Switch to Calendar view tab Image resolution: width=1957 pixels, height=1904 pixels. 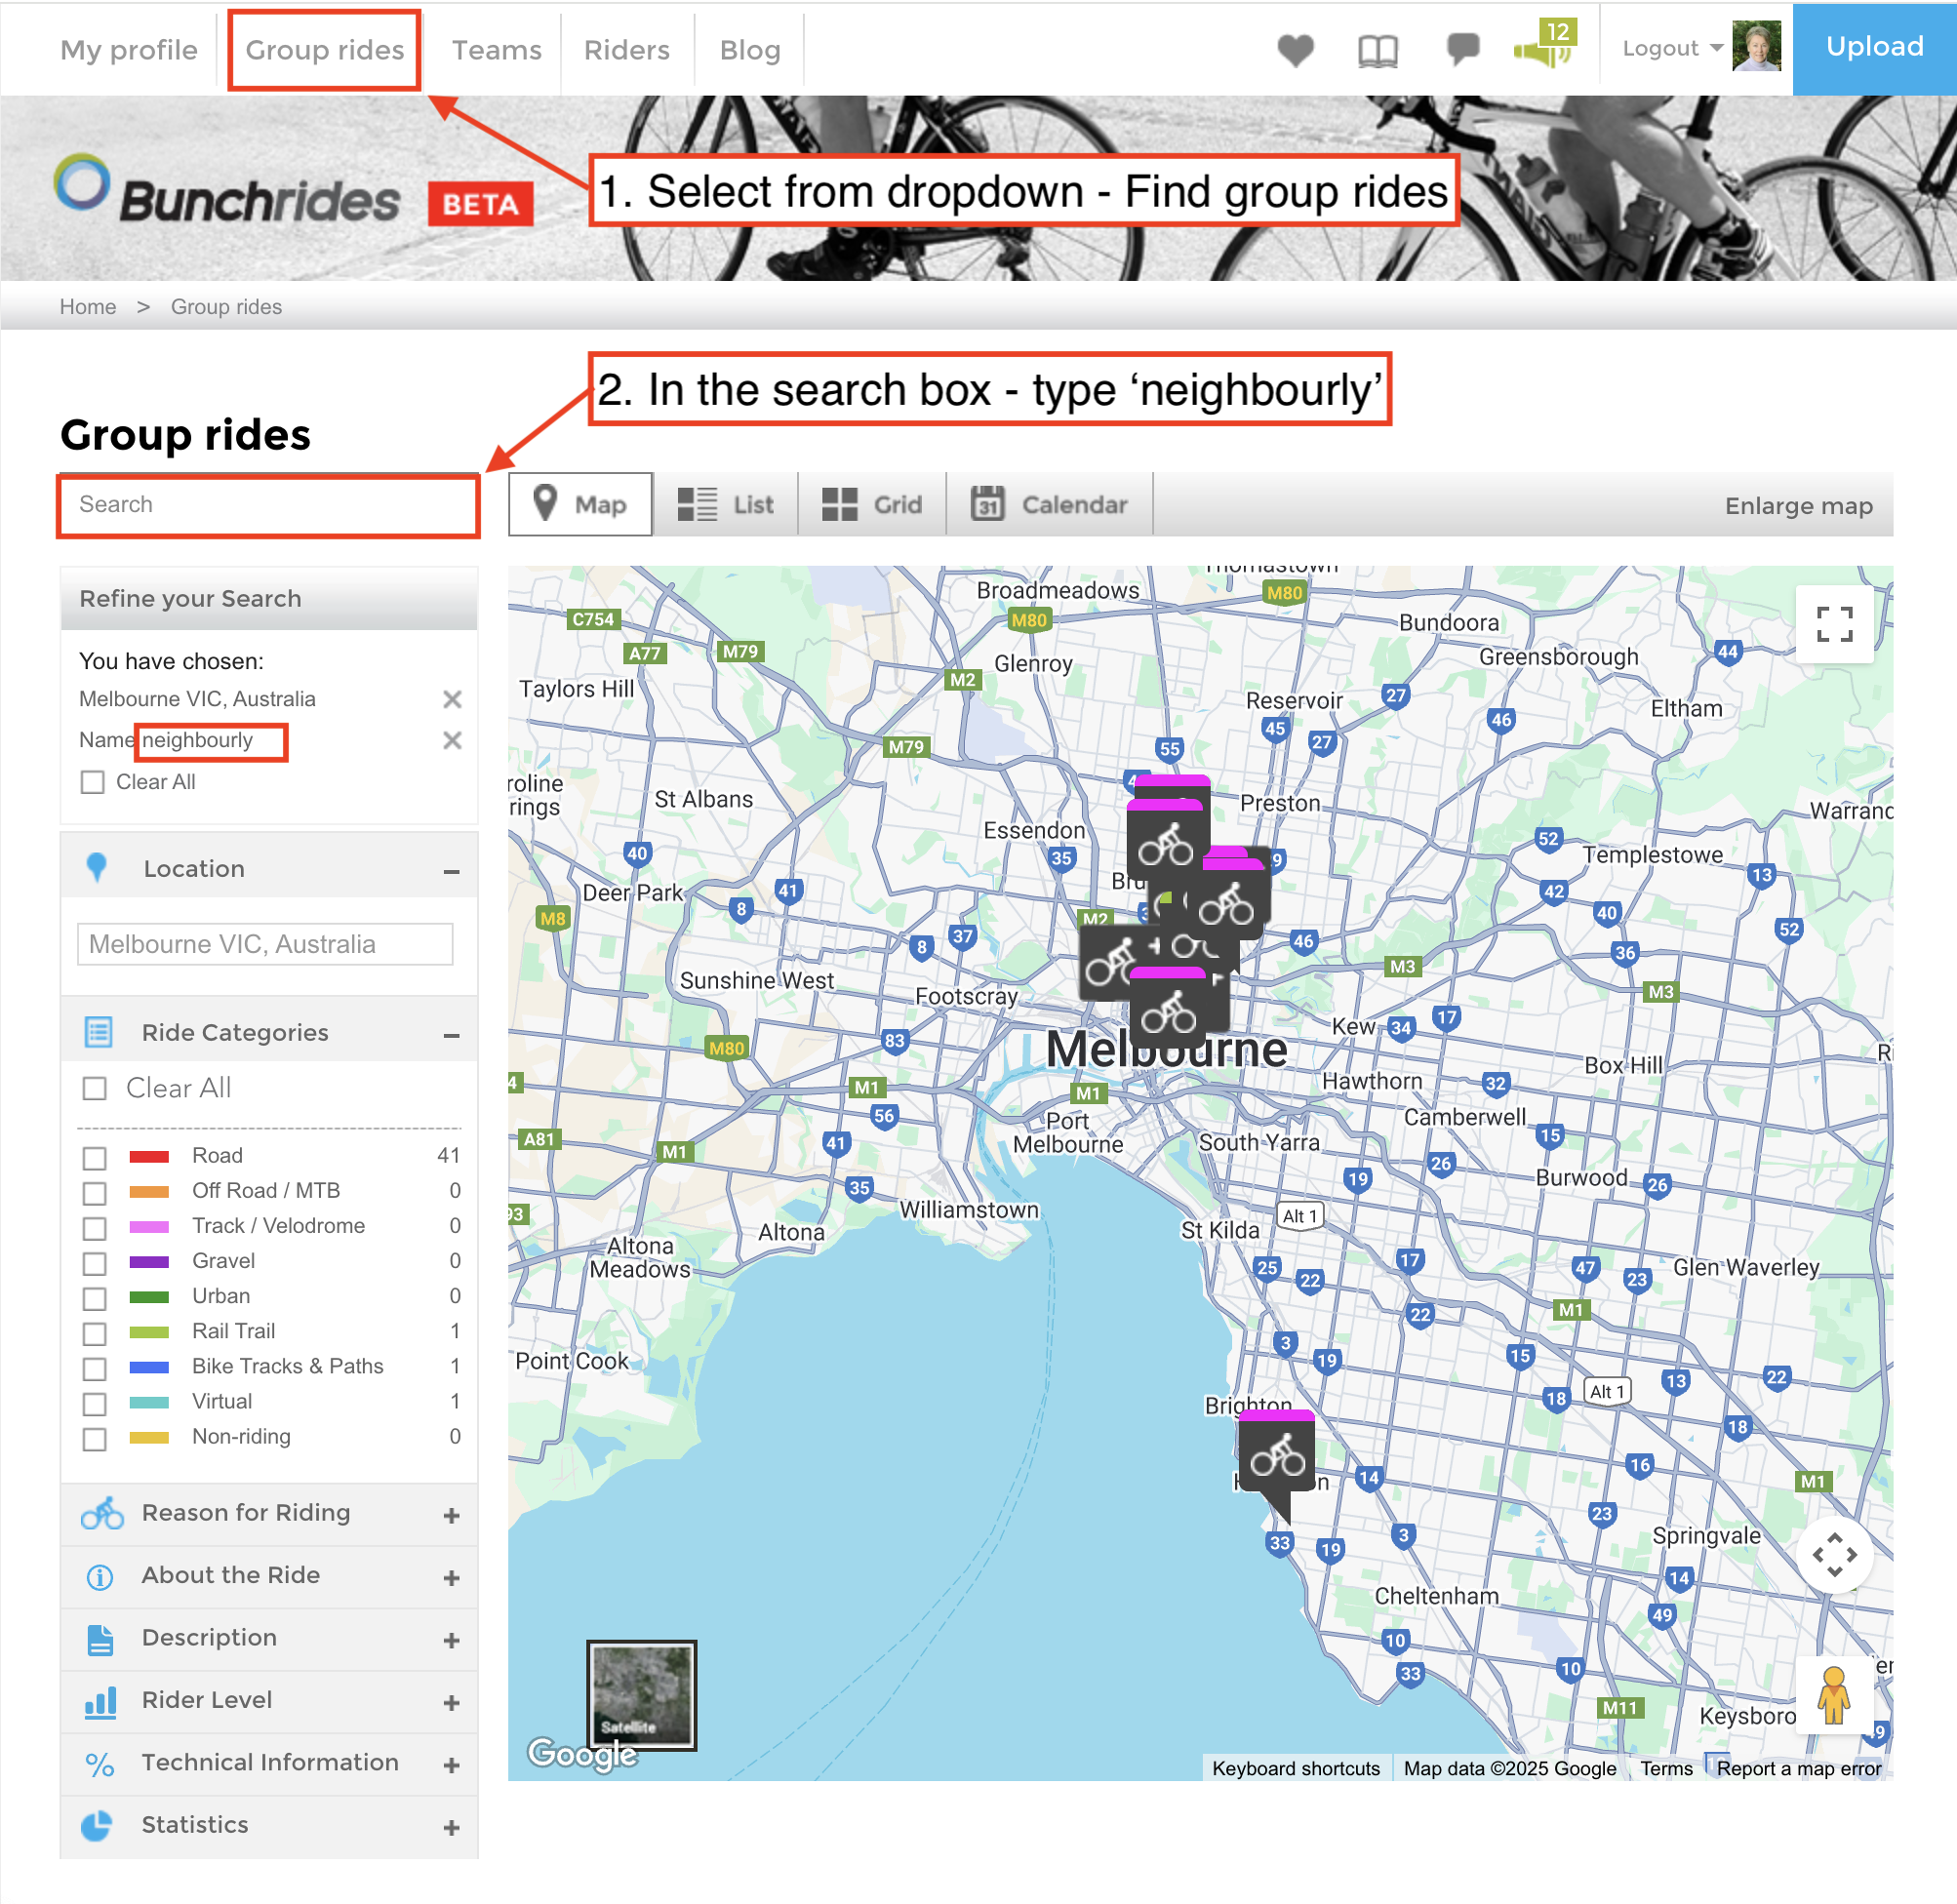coord(1050,504)
